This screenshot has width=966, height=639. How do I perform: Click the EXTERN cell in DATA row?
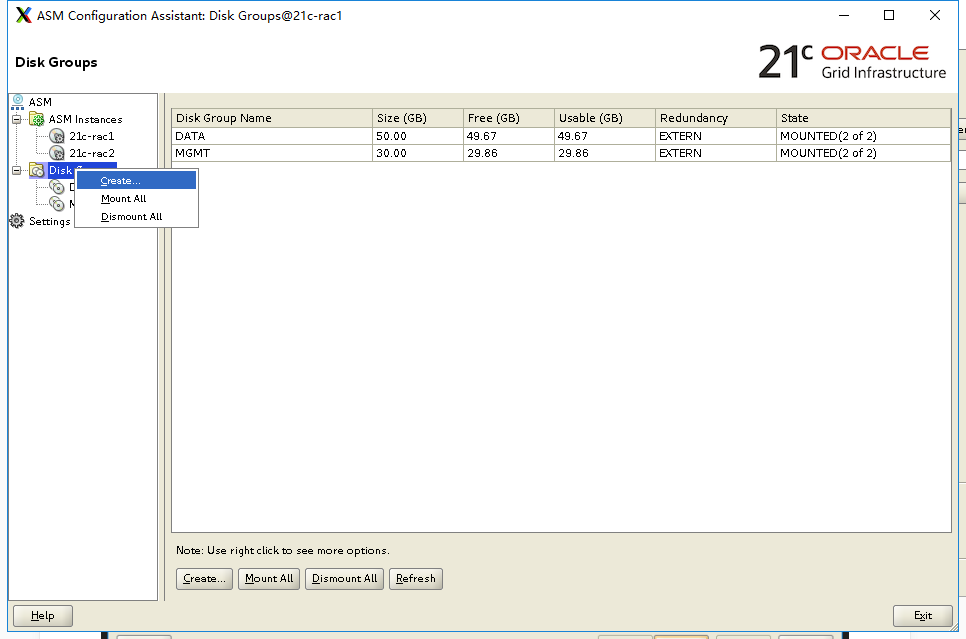point(716,136)
